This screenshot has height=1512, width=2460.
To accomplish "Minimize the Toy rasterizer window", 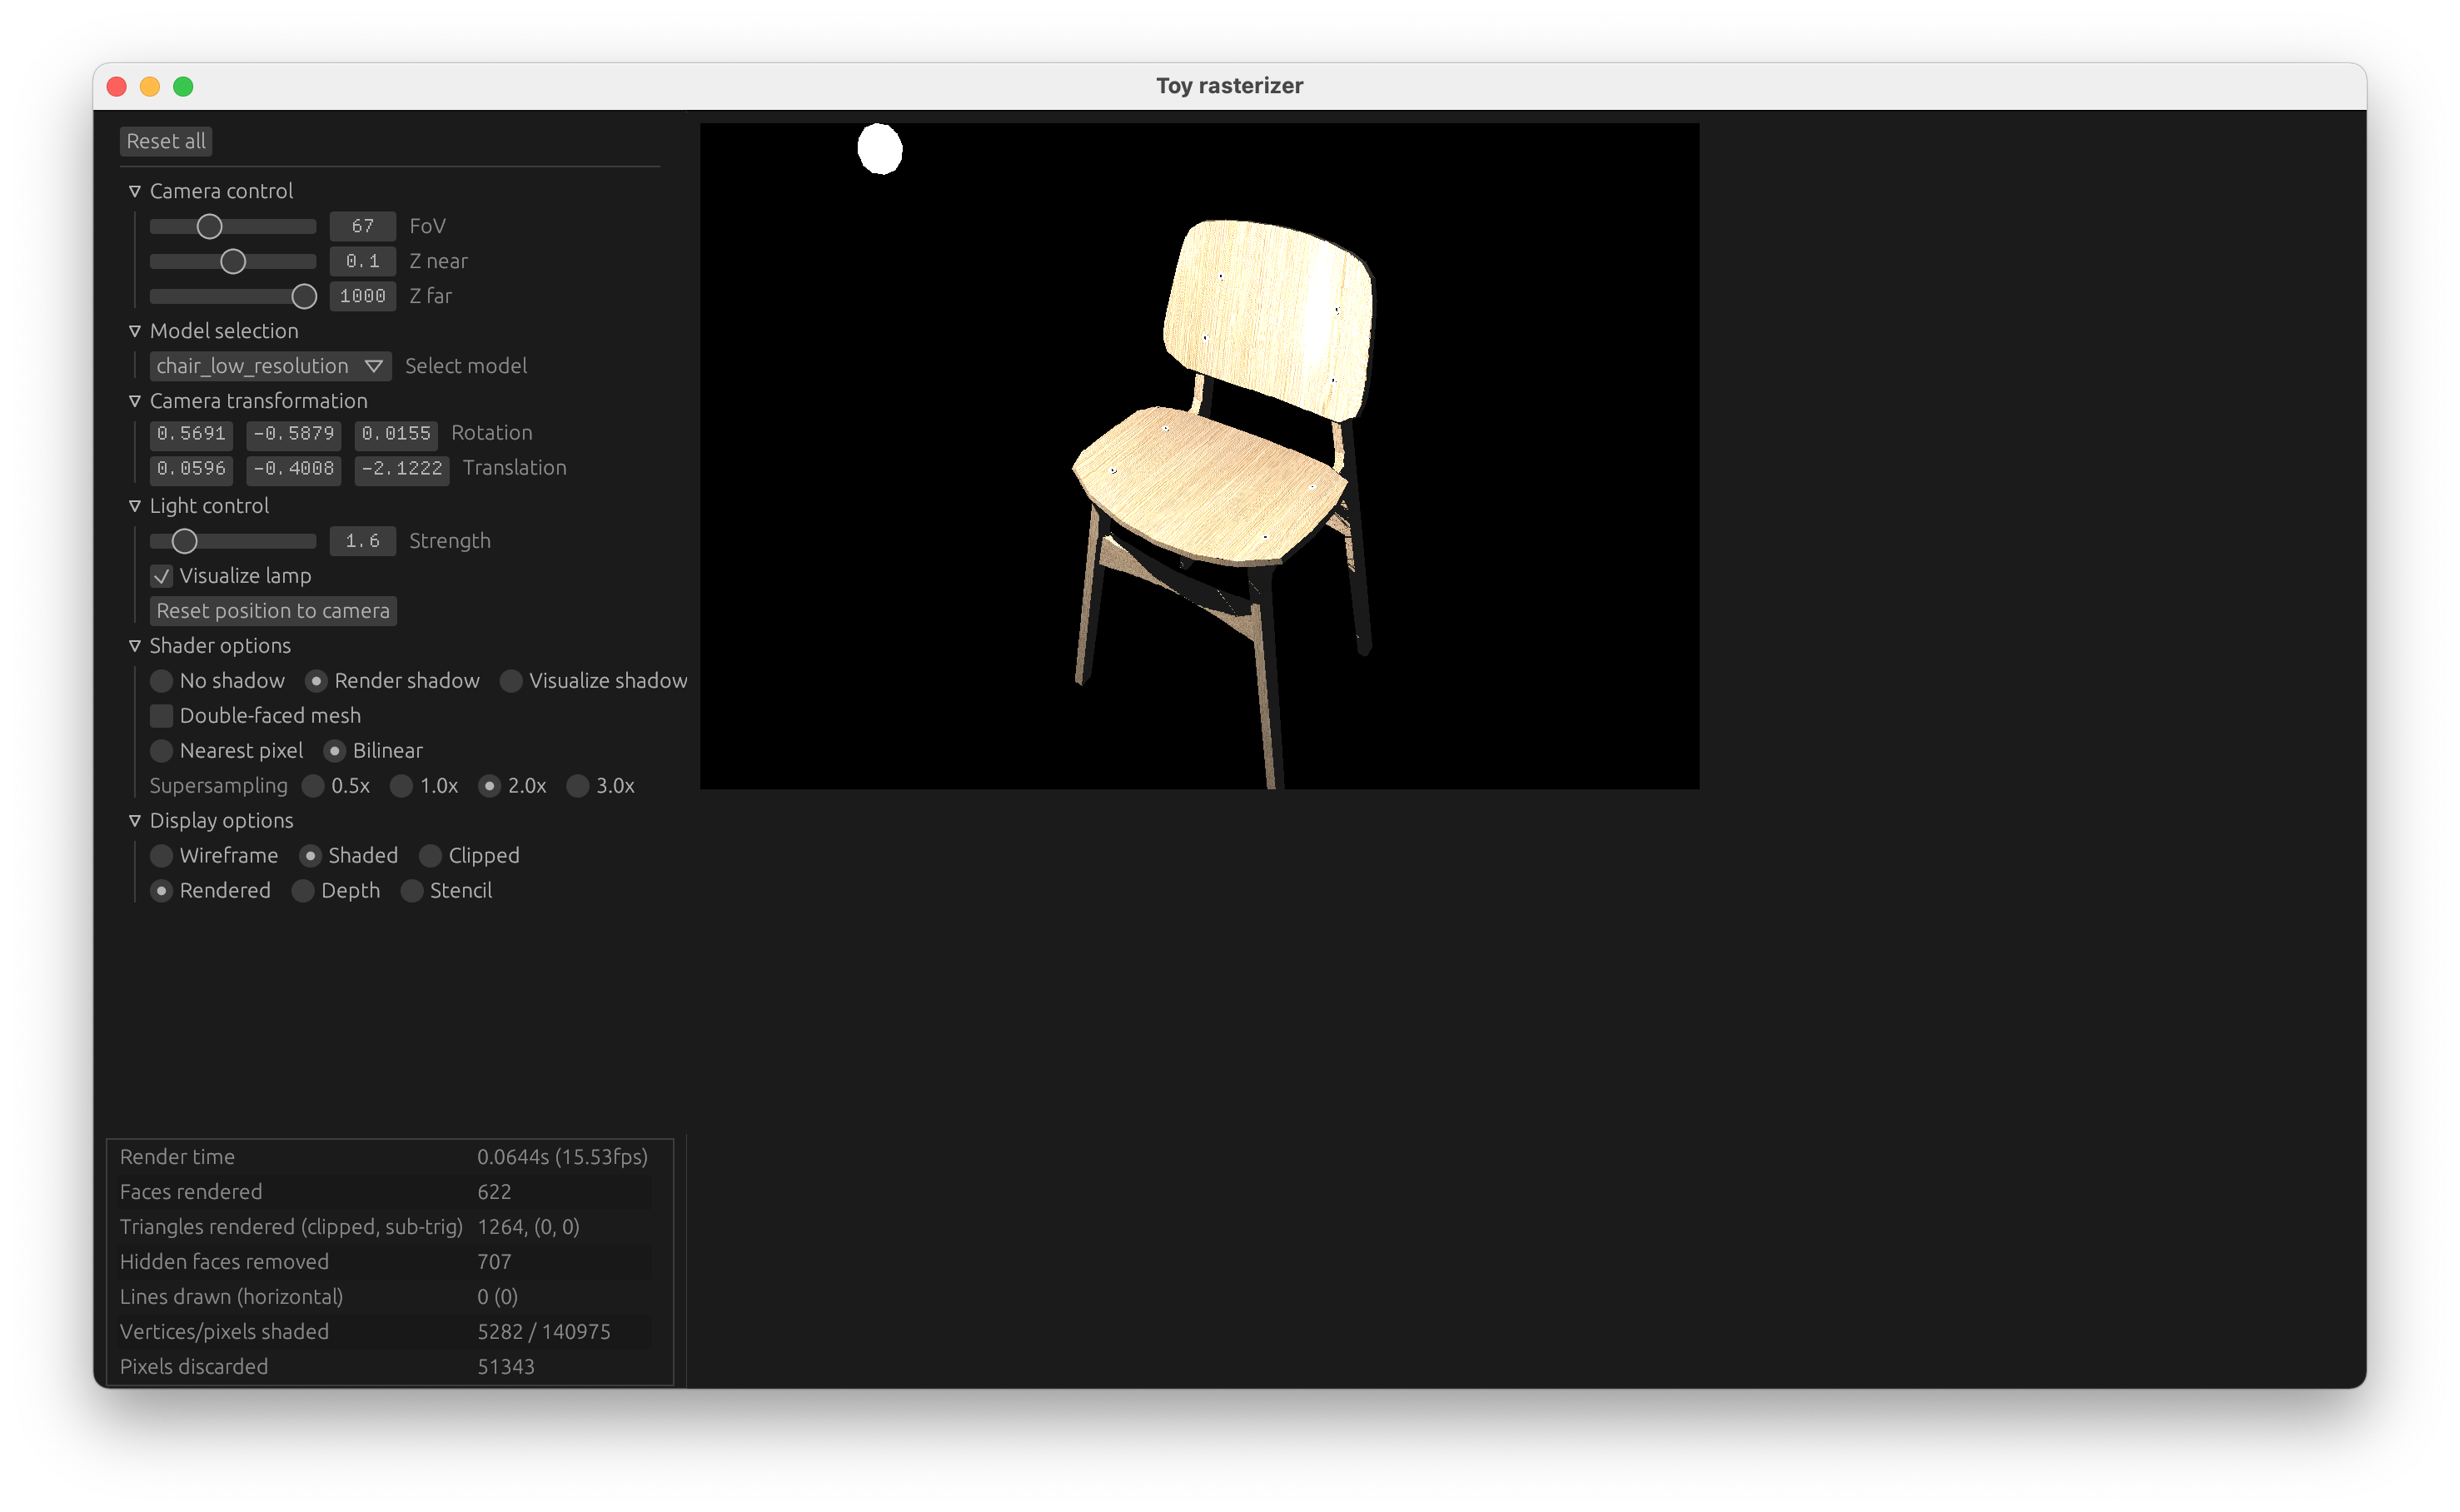I will tap(150, 87).
